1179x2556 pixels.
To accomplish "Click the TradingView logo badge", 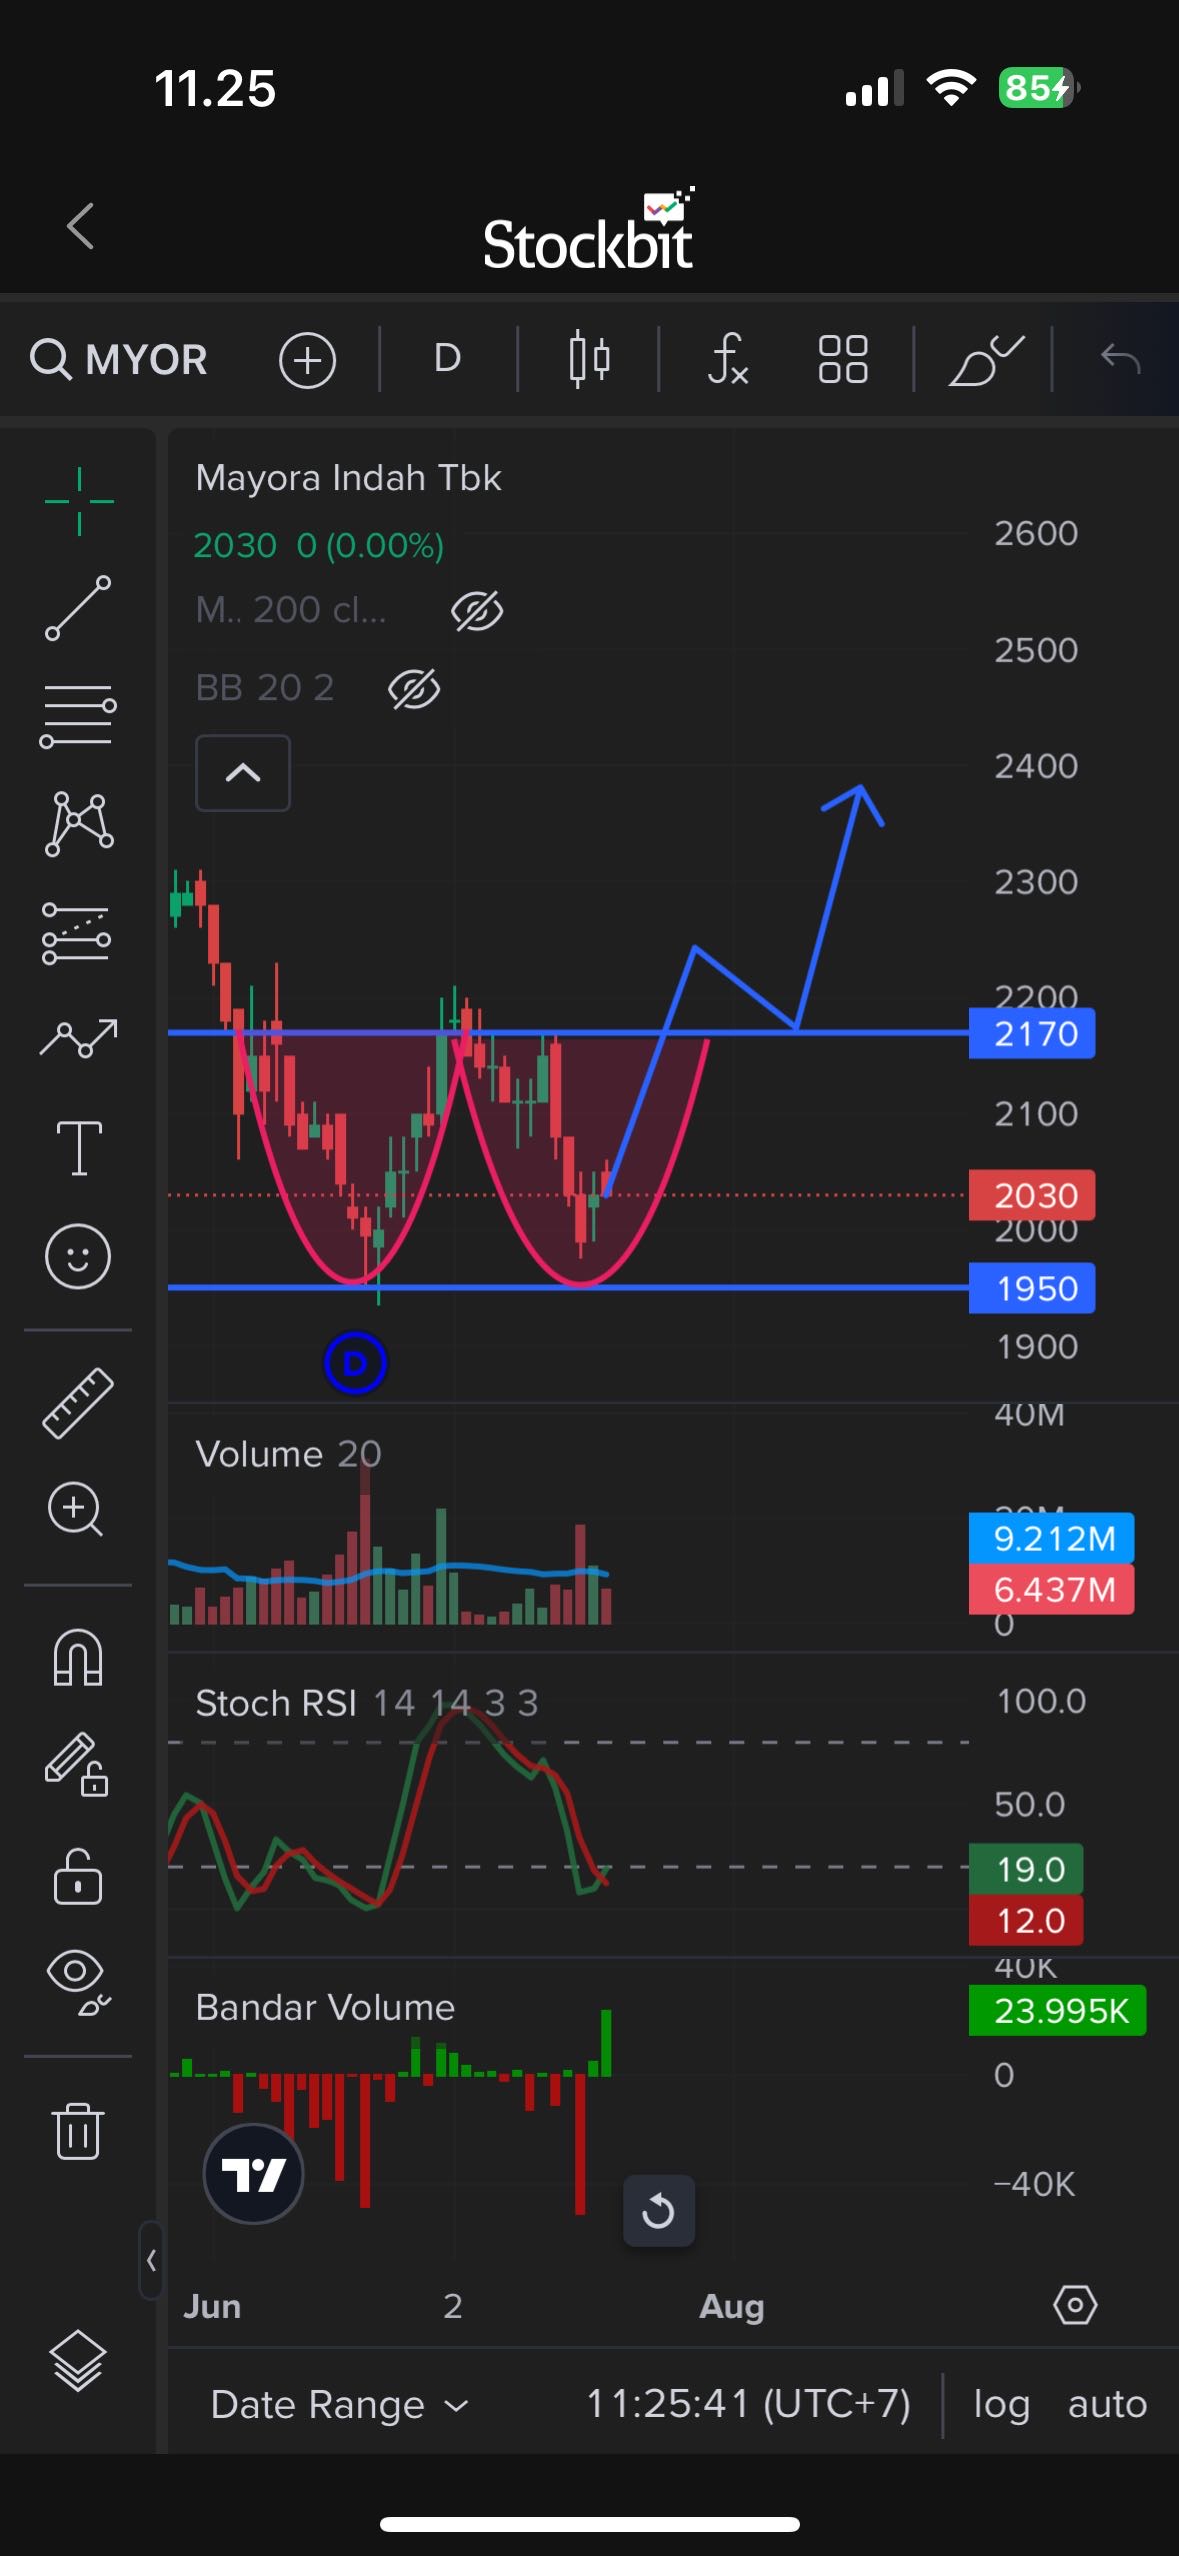I will pos(253,2173).
